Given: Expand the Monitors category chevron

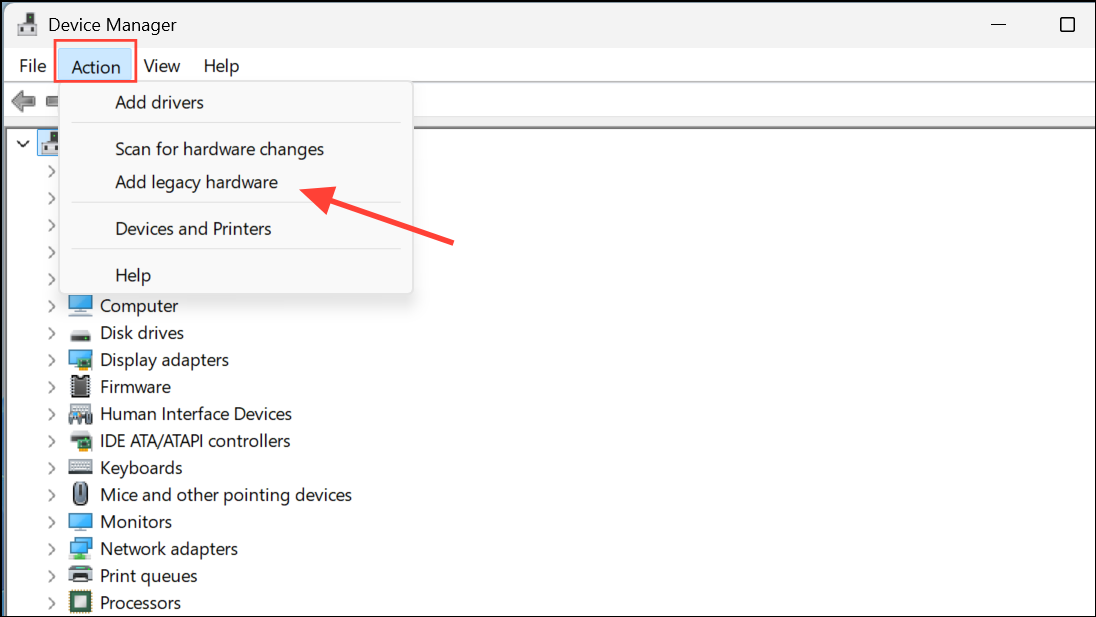Looking at the screenshot, I should coord(52,522).
